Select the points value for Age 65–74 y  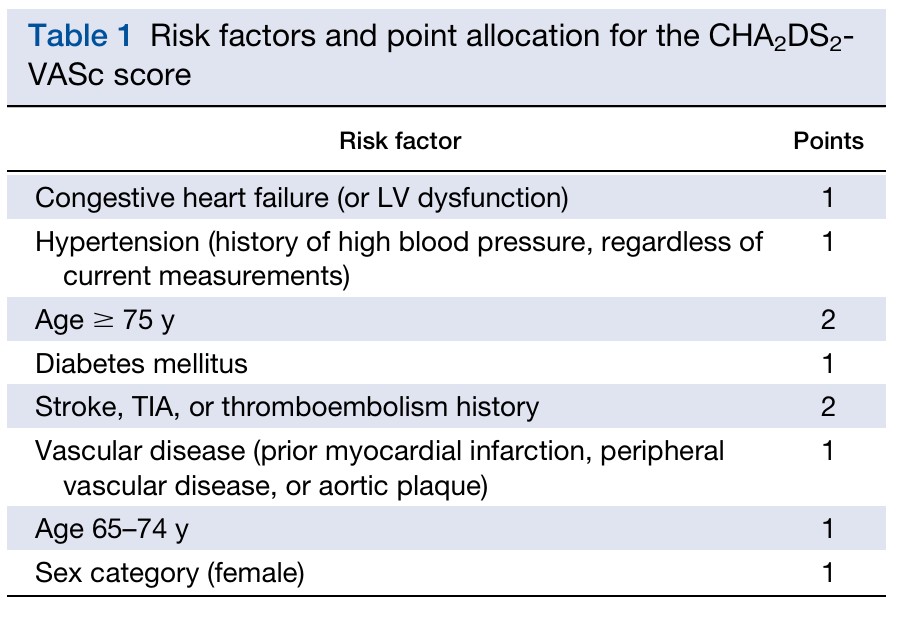828,529
